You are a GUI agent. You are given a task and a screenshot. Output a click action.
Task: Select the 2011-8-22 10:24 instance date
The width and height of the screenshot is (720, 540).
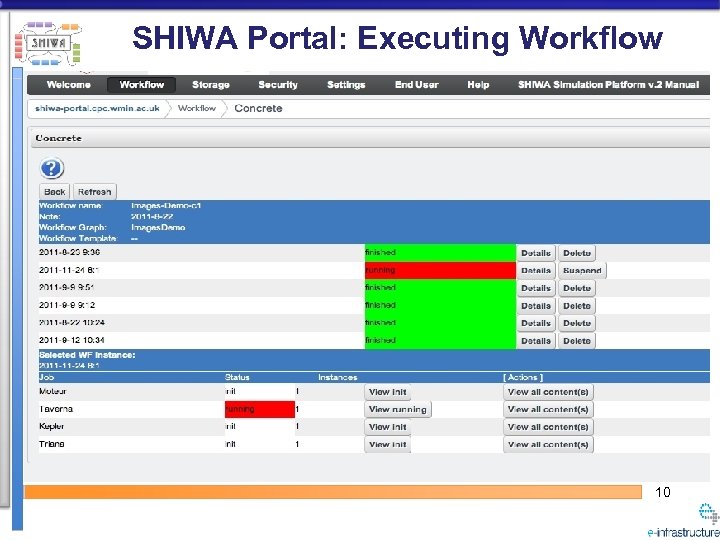point(72,322)
